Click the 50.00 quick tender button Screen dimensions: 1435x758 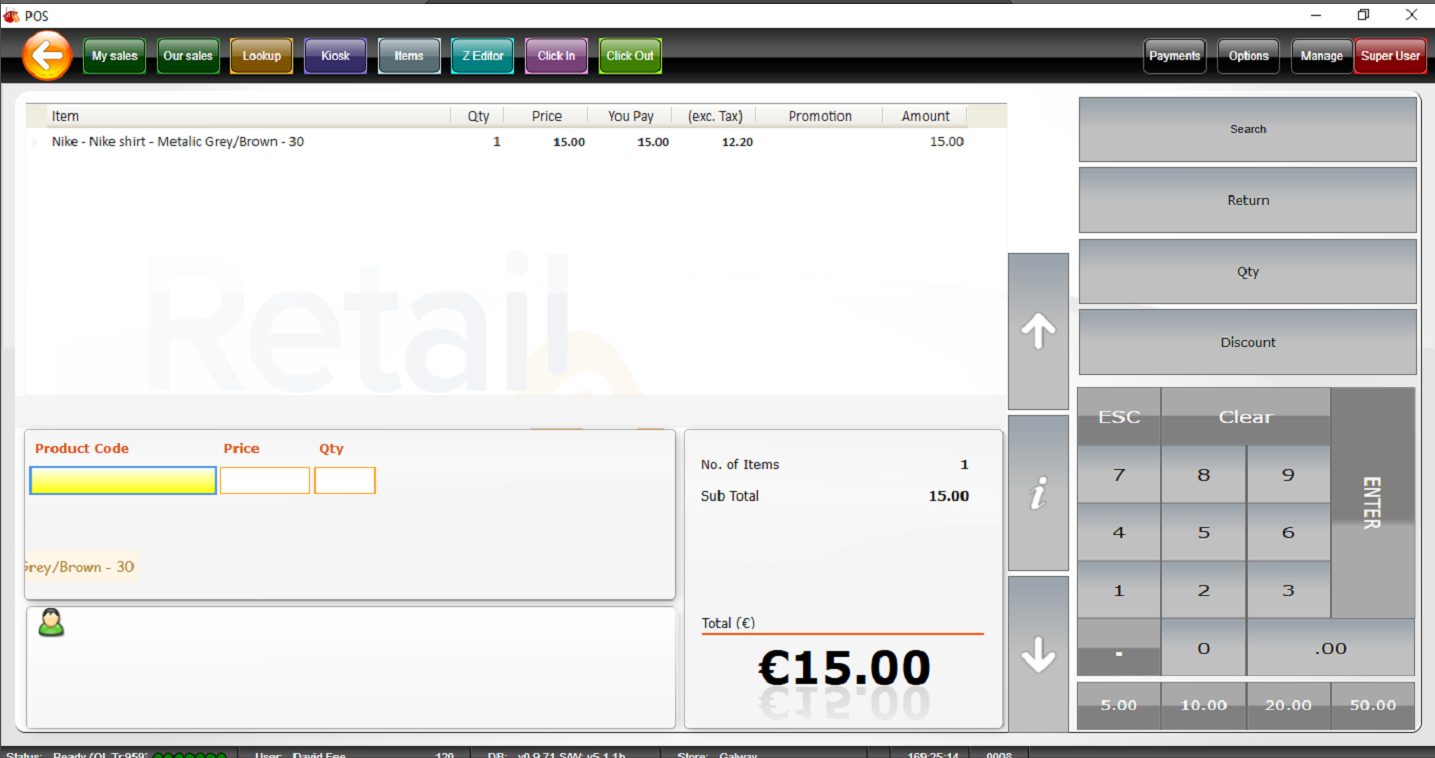point(1373,705)
